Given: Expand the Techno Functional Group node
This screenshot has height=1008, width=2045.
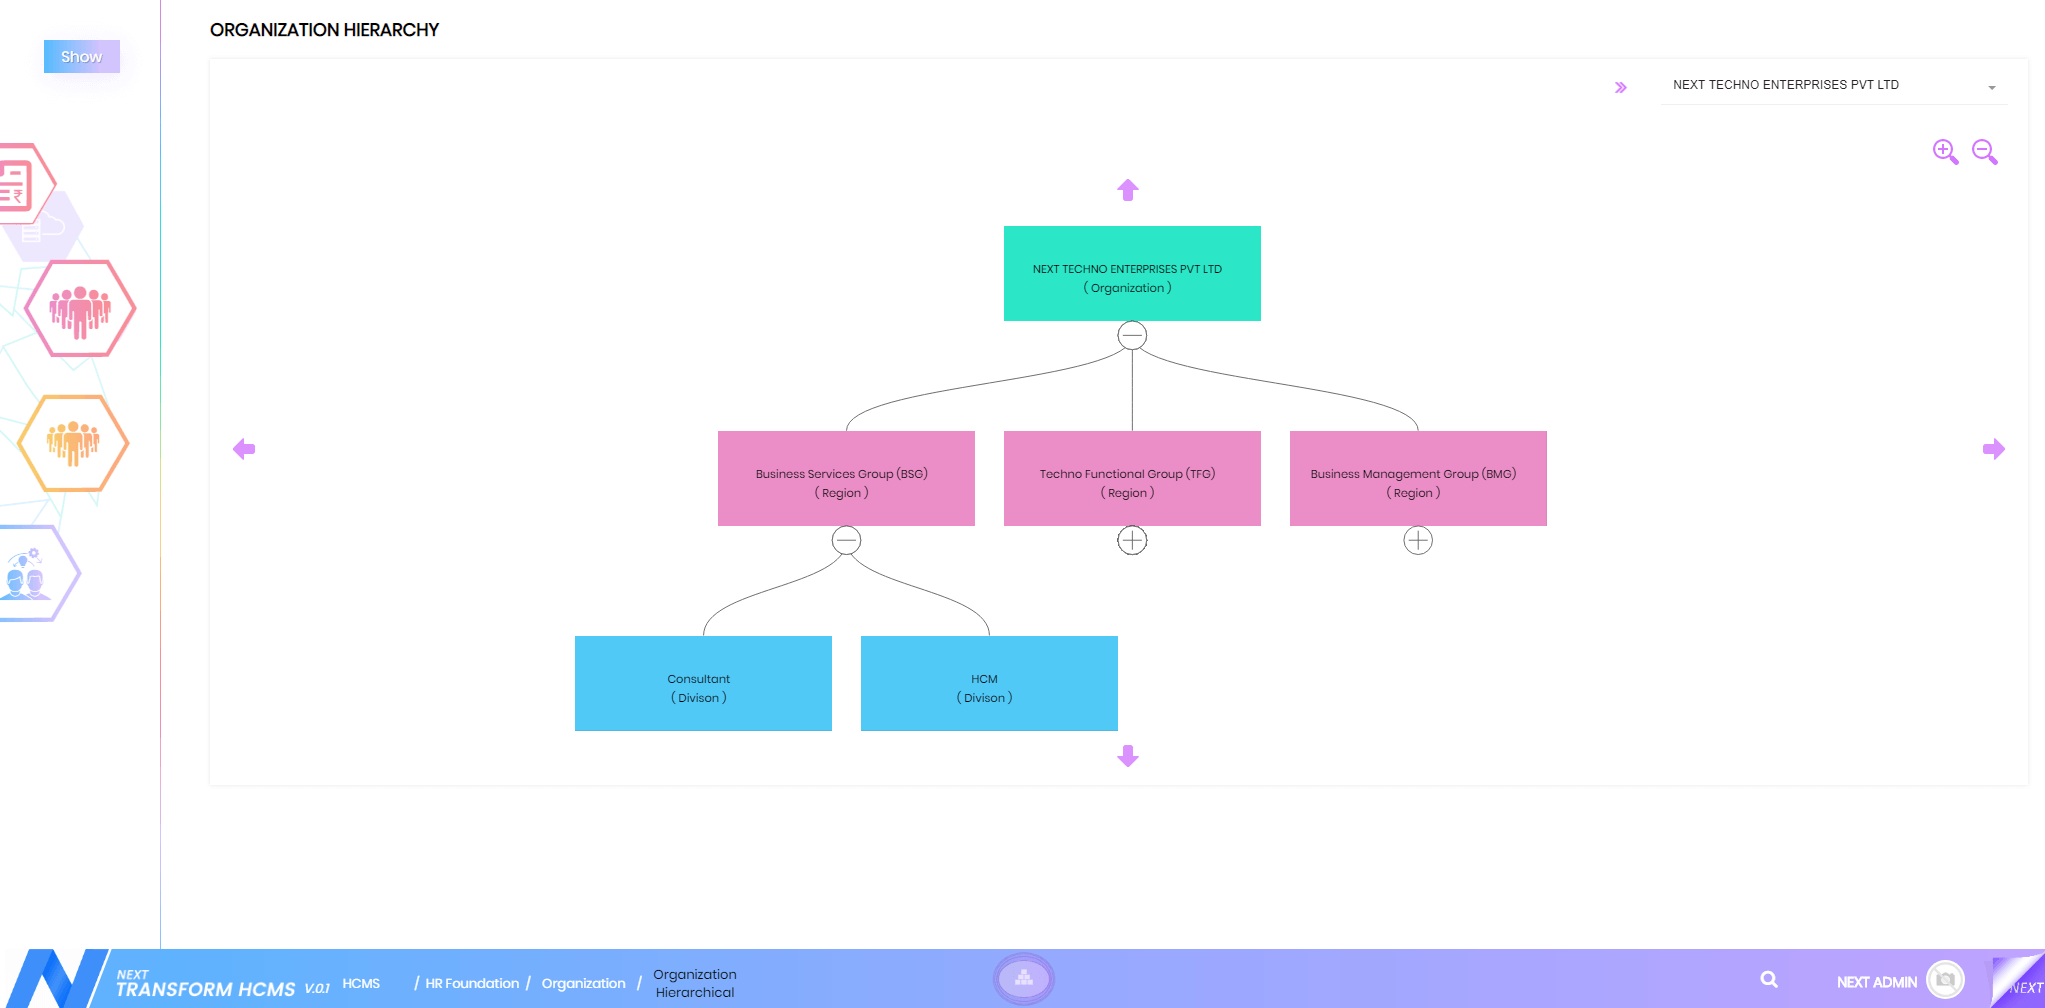Looking at the screenshot, I should click(1132, 540).
